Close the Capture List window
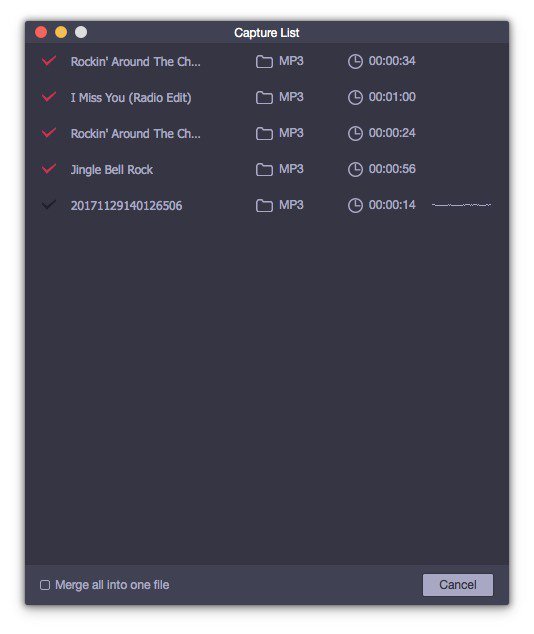Viewport: 534px width, 634px height. click(41, 32)
